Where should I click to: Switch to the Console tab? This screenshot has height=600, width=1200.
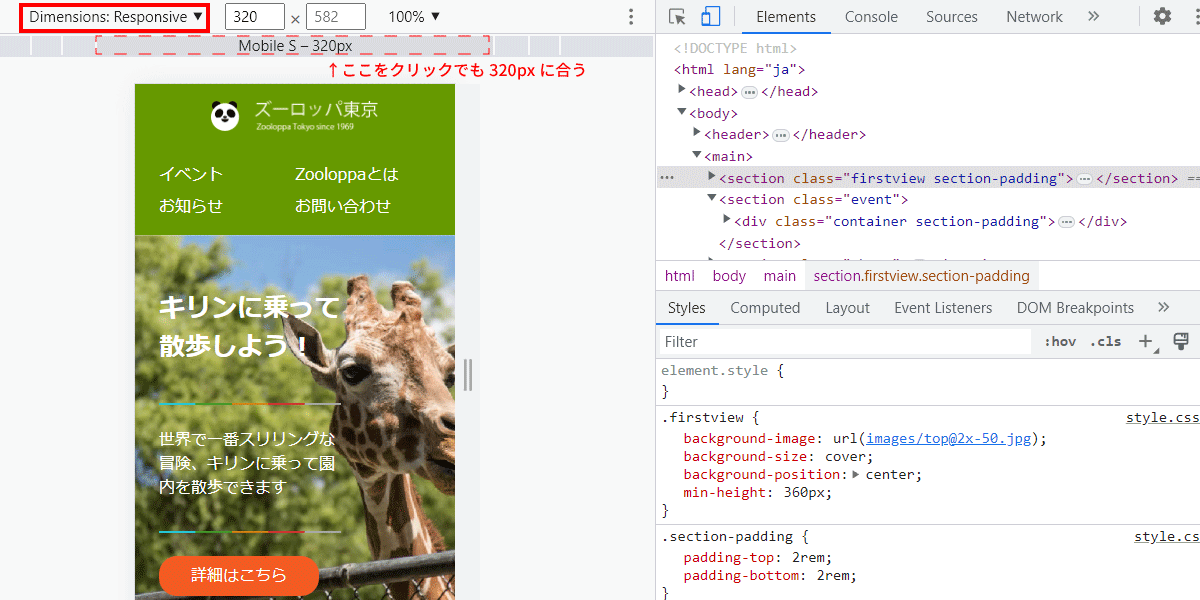pos(871,16)
